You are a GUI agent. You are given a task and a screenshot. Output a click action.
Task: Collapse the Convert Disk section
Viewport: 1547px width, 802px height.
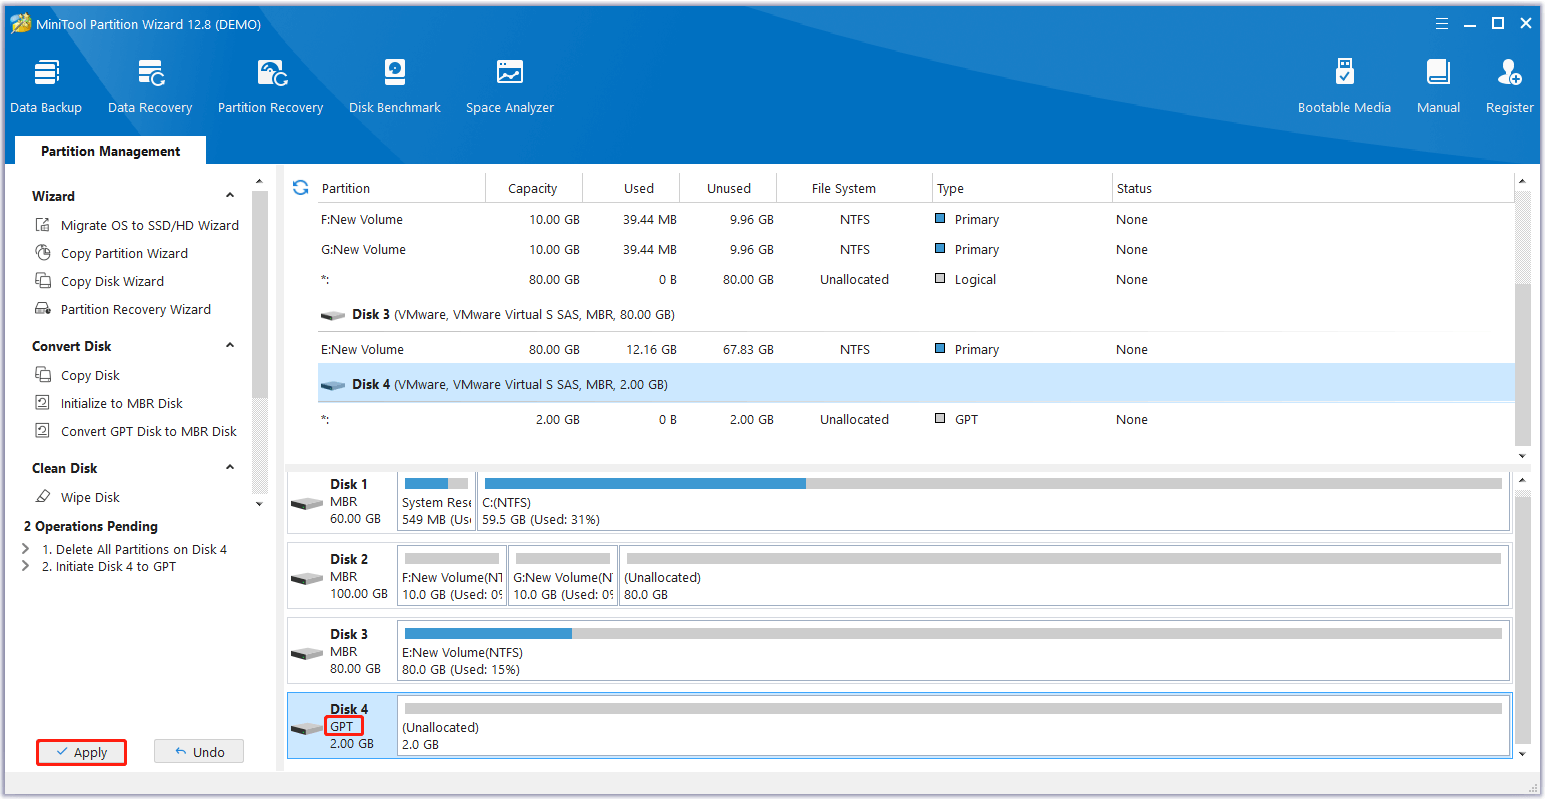(230, 346)
